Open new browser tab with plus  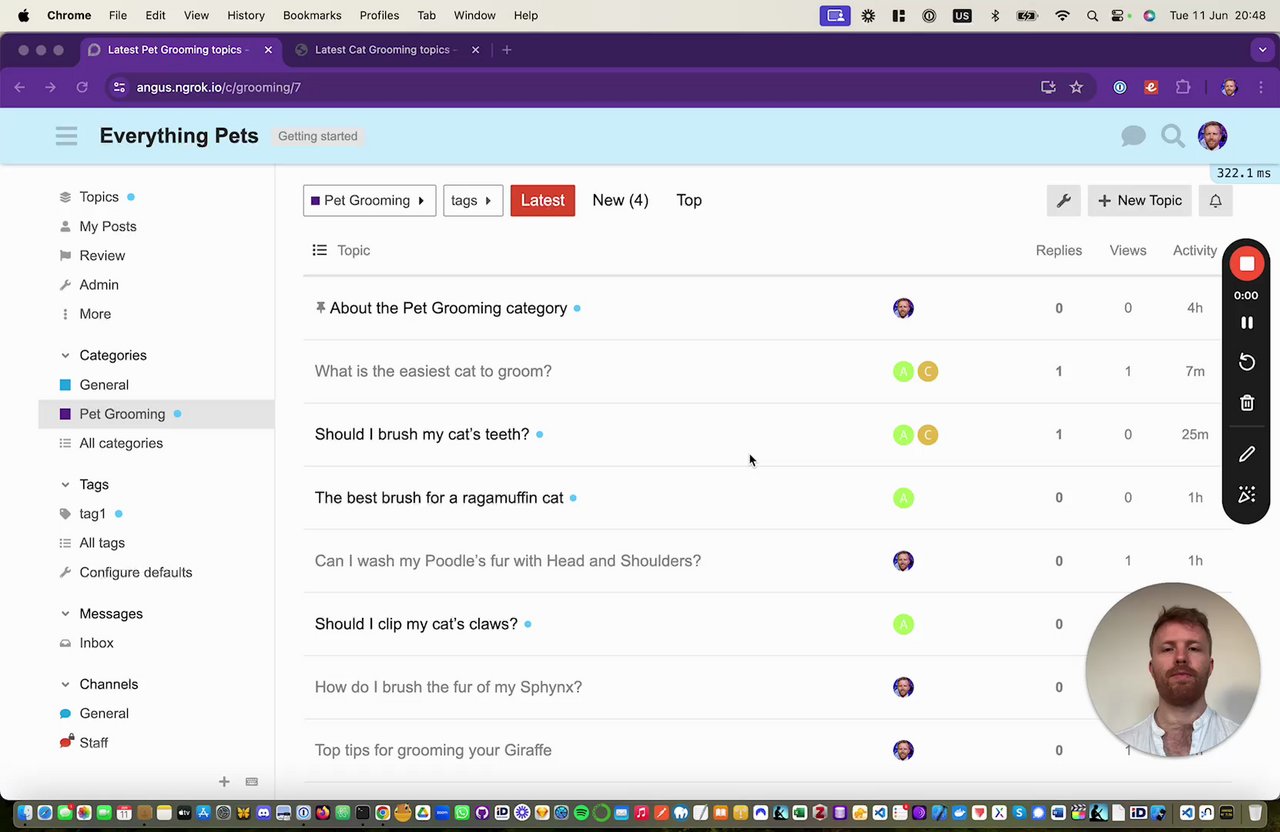point(507,50)
